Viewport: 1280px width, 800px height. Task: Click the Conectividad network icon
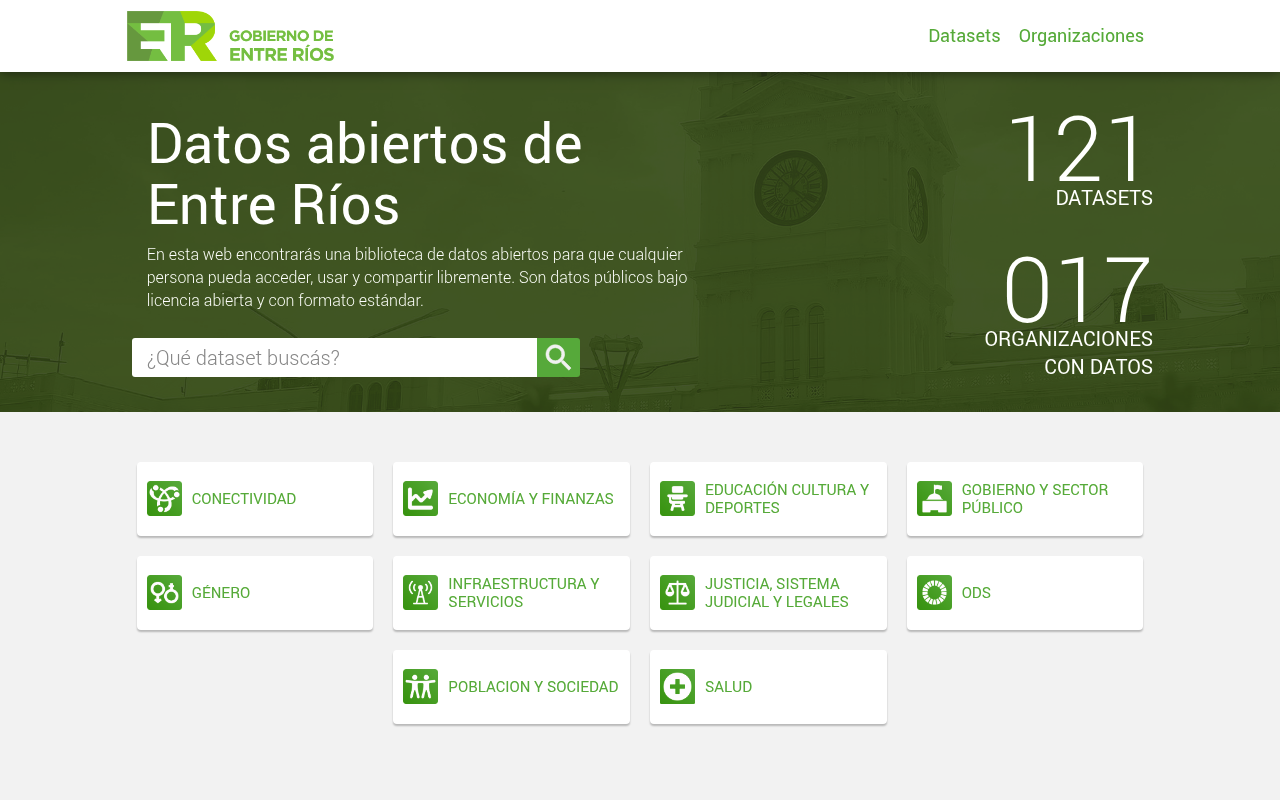click(164, 499)
